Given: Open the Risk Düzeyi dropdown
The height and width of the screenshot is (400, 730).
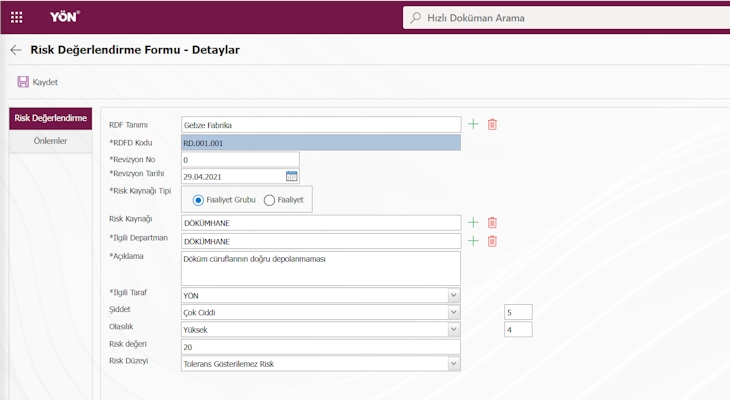Looking at the screenshot, I should click(x=453, y=363).
